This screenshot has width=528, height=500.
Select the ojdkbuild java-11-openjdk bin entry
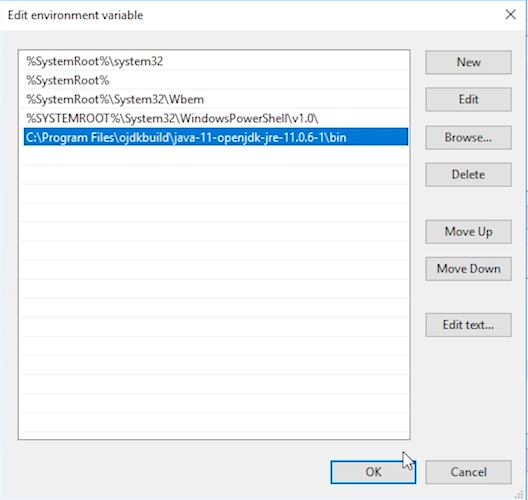216,137
